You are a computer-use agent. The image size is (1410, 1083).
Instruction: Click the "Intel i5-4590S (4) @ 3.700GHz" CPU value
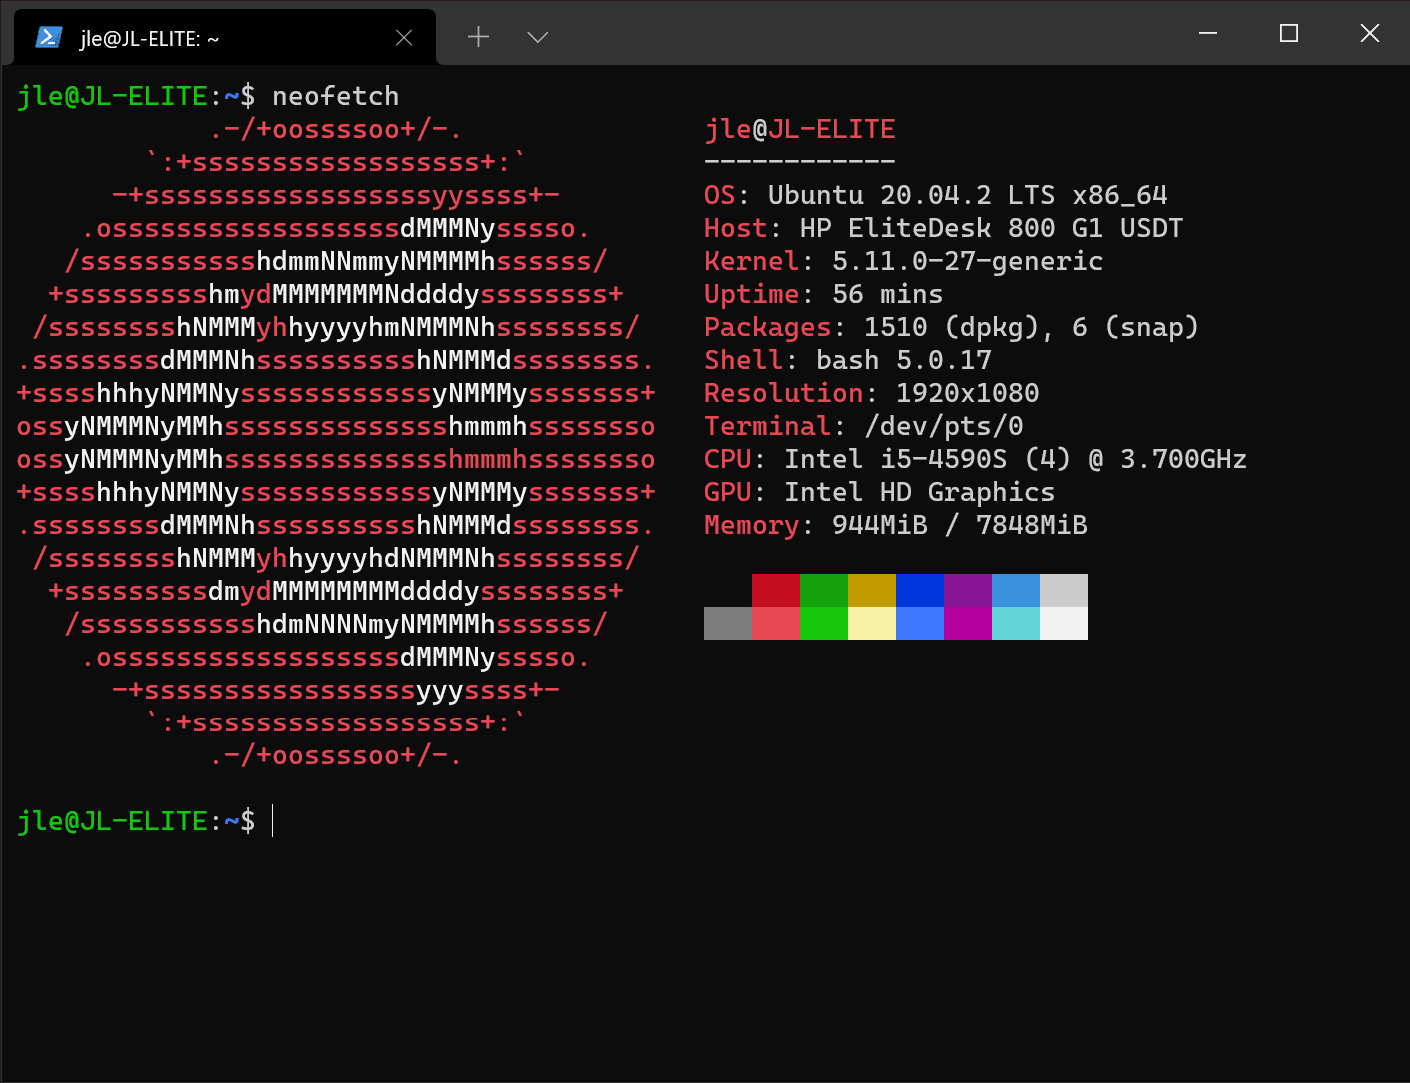click(1016, 459)
